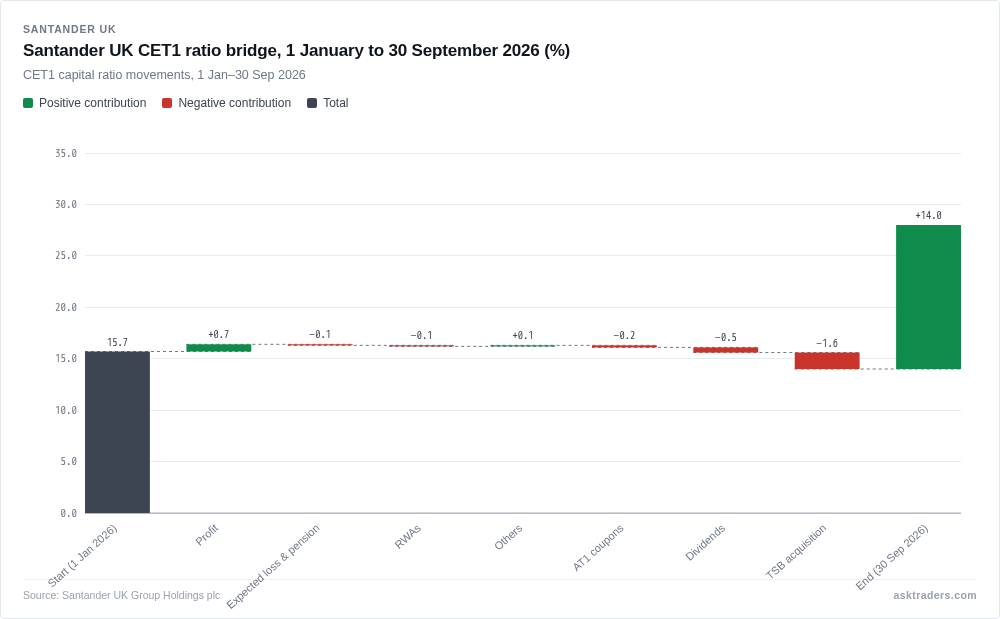Click the green Positive contribution legend swatch

(28, 103)
